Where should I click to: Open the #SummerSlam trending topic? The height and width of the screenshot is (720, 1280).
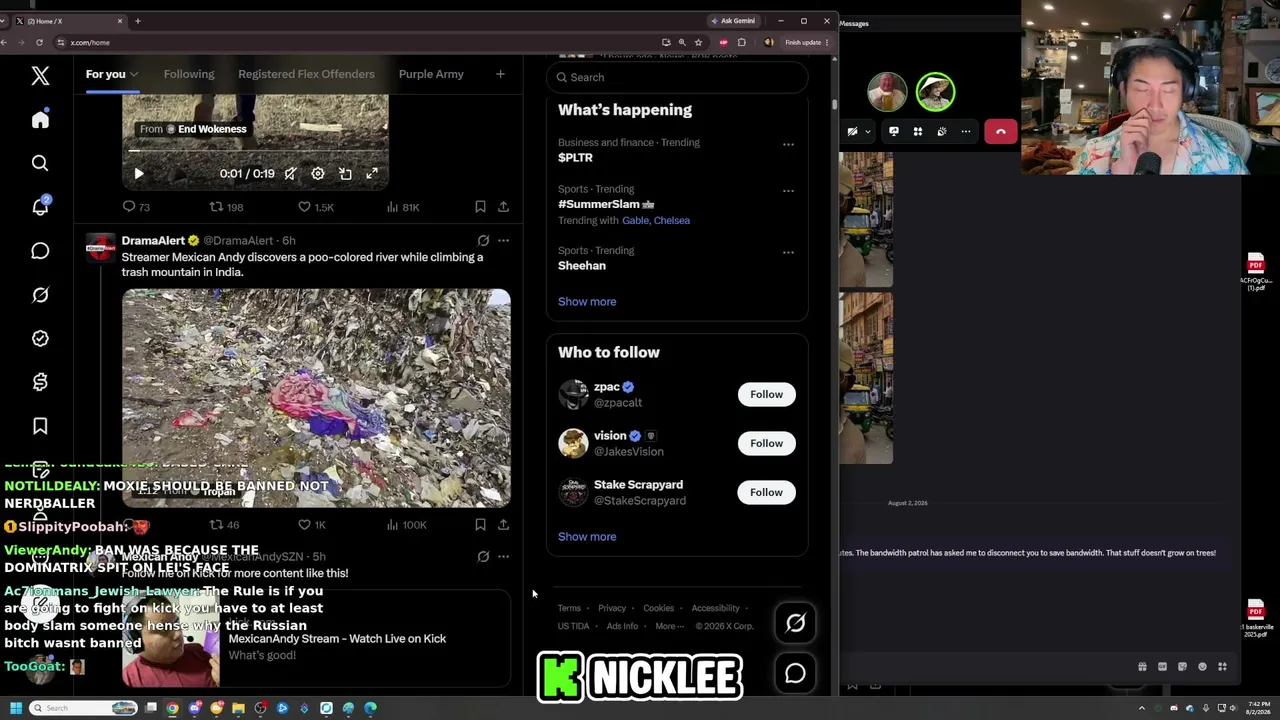605,204
